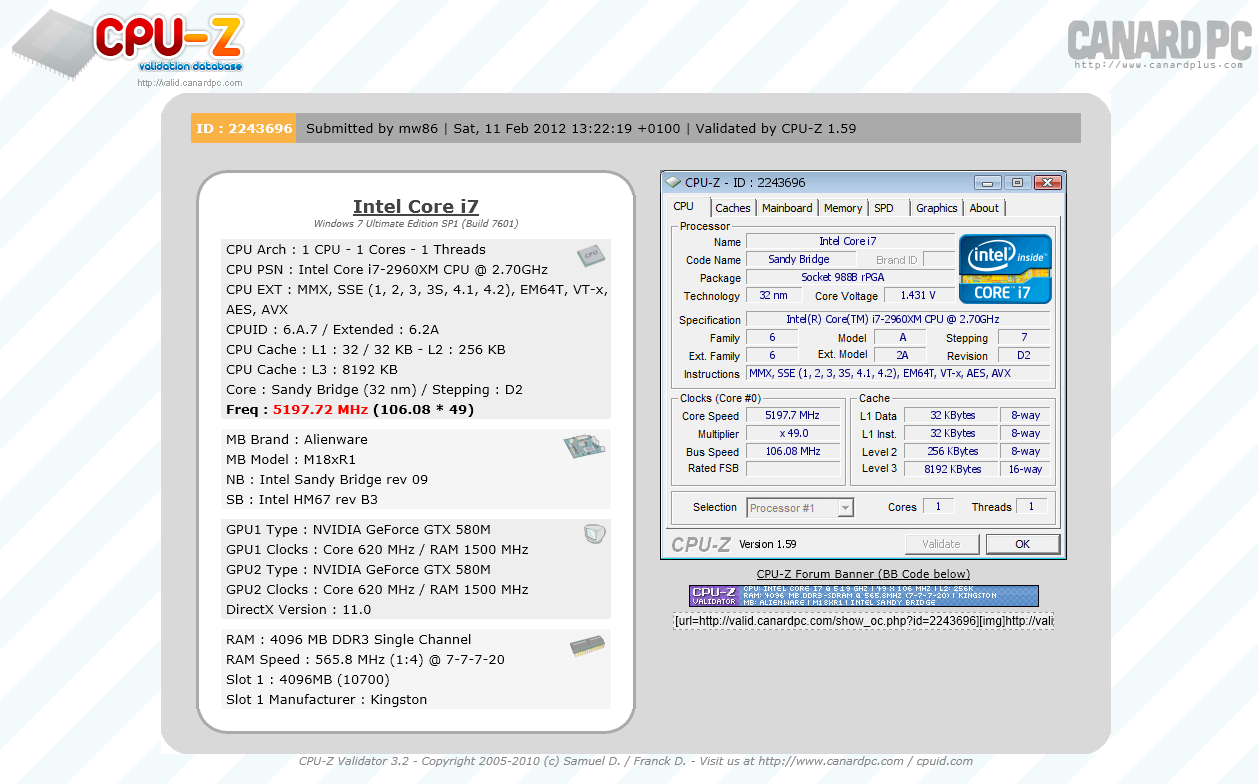The width and height of the screenshot is (1258, 784).
Task: Click the BB code URL text field
Action: pos(863,621)
